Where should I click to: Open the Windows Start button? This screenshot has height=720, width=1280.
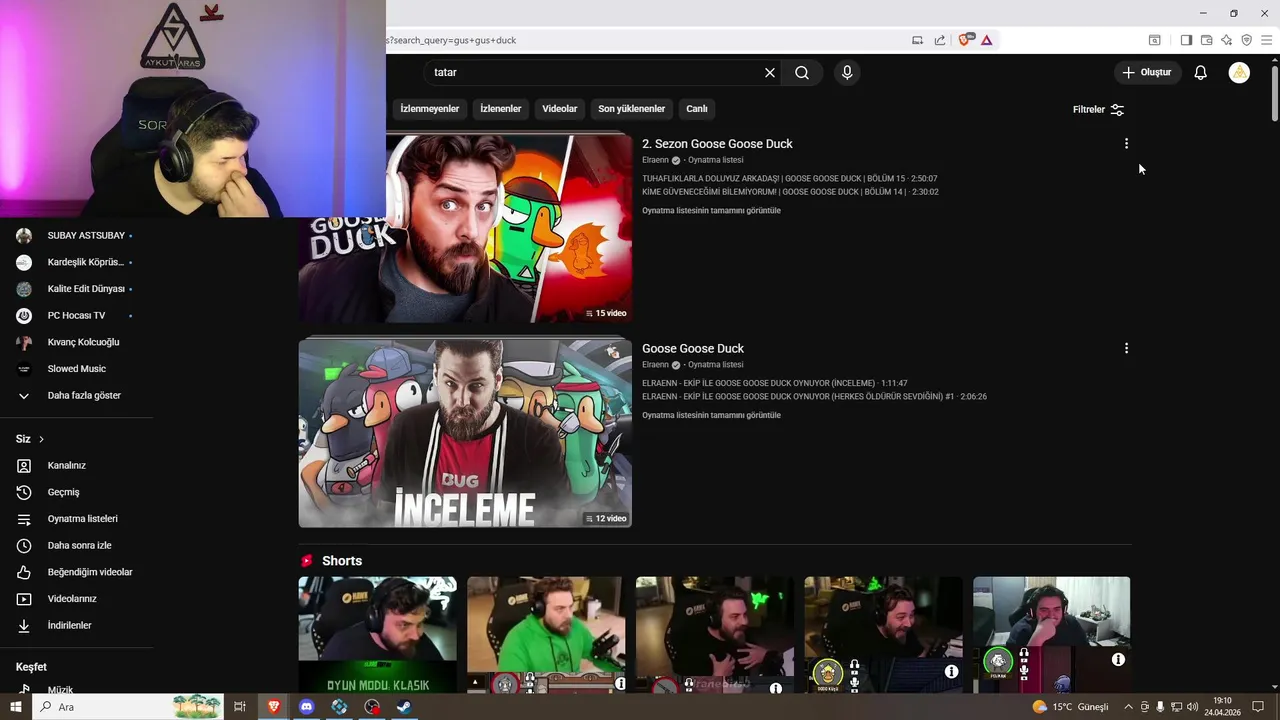tap(16, 707)
